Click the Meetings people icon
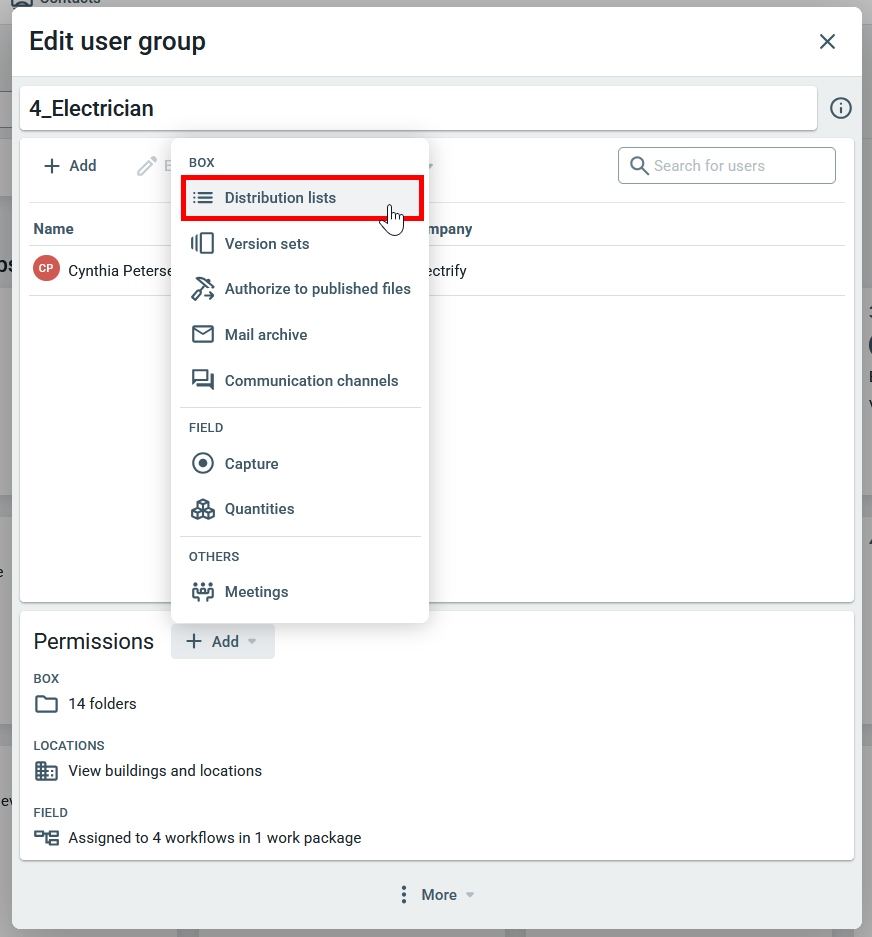This screenshot has width=872, height=937. 203,592
